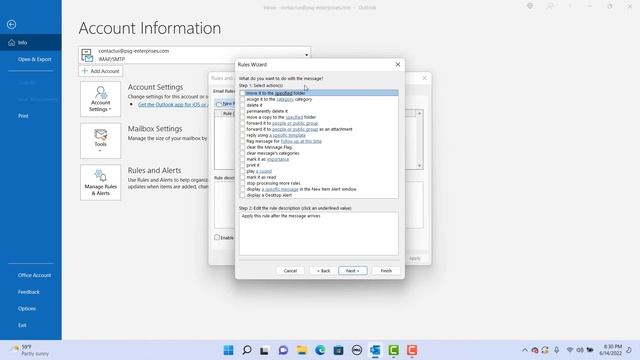Enable 'reply using a specific template' checkbox
This screenshot has width=640, height=360.
pyautogui.click(x=242, y=135)
